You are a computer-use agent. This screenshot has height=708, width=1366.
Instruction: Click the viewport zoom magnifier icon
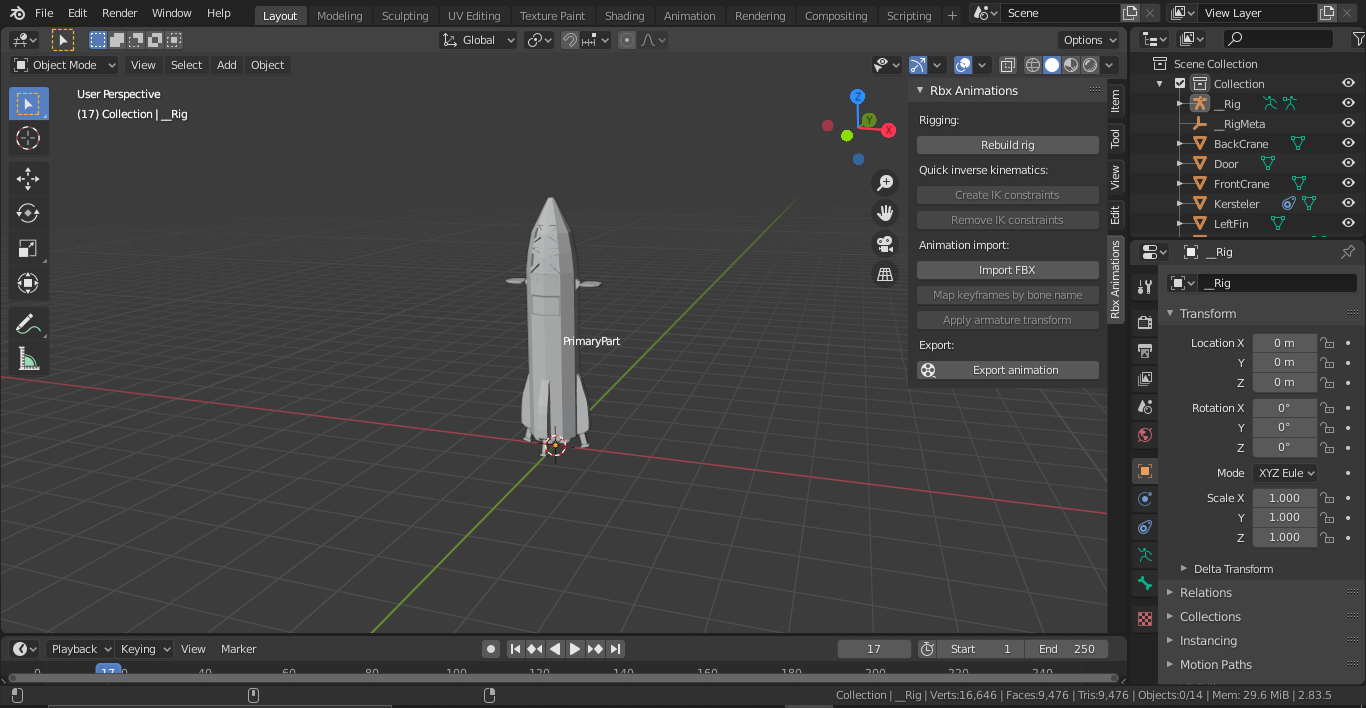pos(885,183)
